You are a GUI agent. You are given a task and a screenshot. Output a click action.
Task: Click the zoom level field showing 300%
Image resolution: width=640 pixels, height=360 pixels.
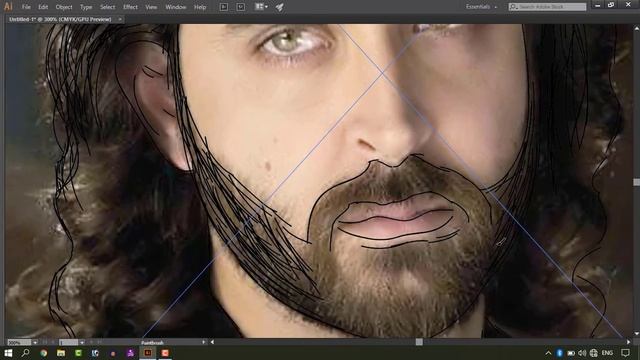pyautogui.click(x=19, y=342)
